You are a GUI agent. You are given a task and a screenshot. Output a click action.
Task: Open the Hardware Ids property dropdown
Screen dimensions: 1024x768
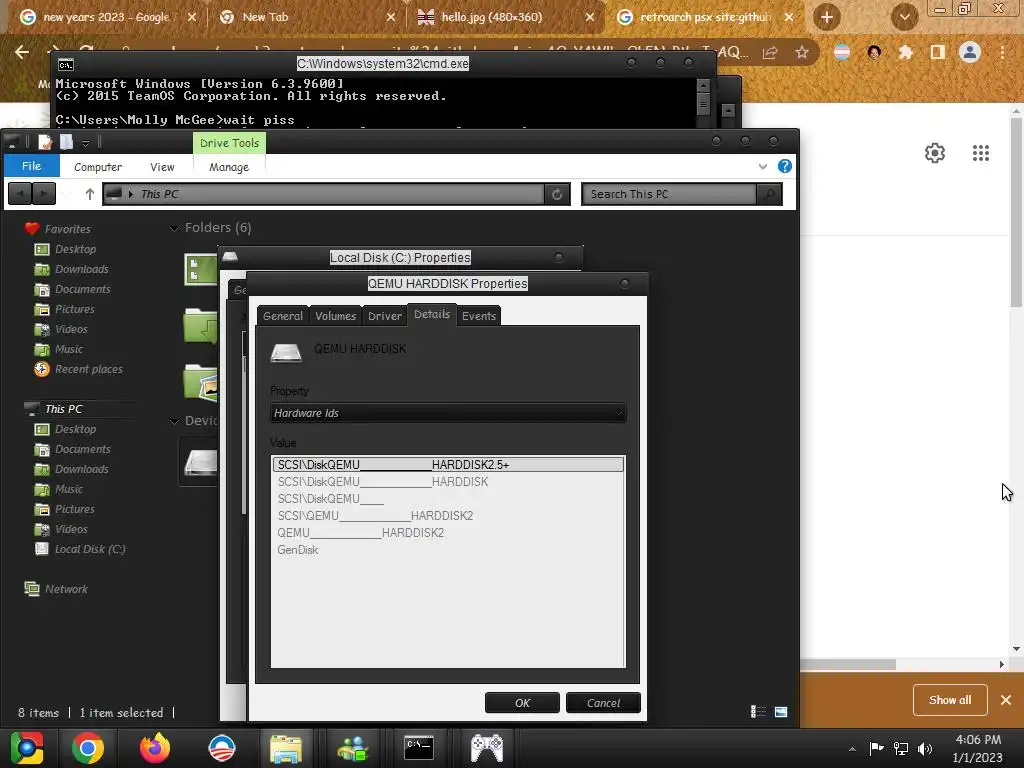click(448, 413)
